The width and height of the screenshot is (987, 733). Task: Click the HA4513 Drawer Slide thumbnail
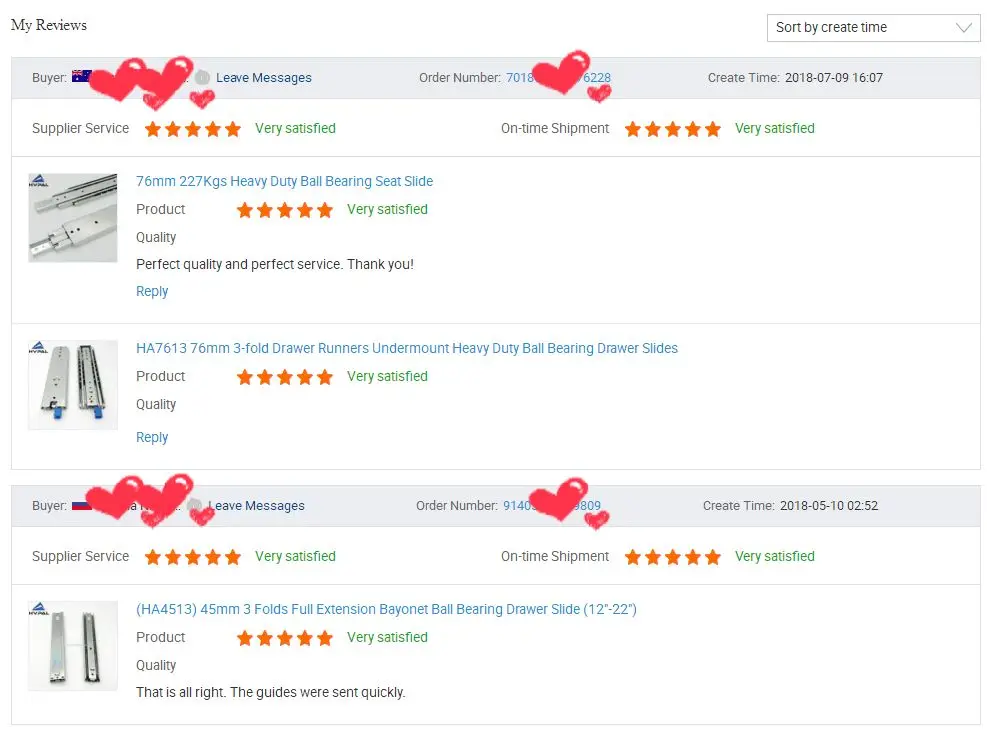coord(73,645)
